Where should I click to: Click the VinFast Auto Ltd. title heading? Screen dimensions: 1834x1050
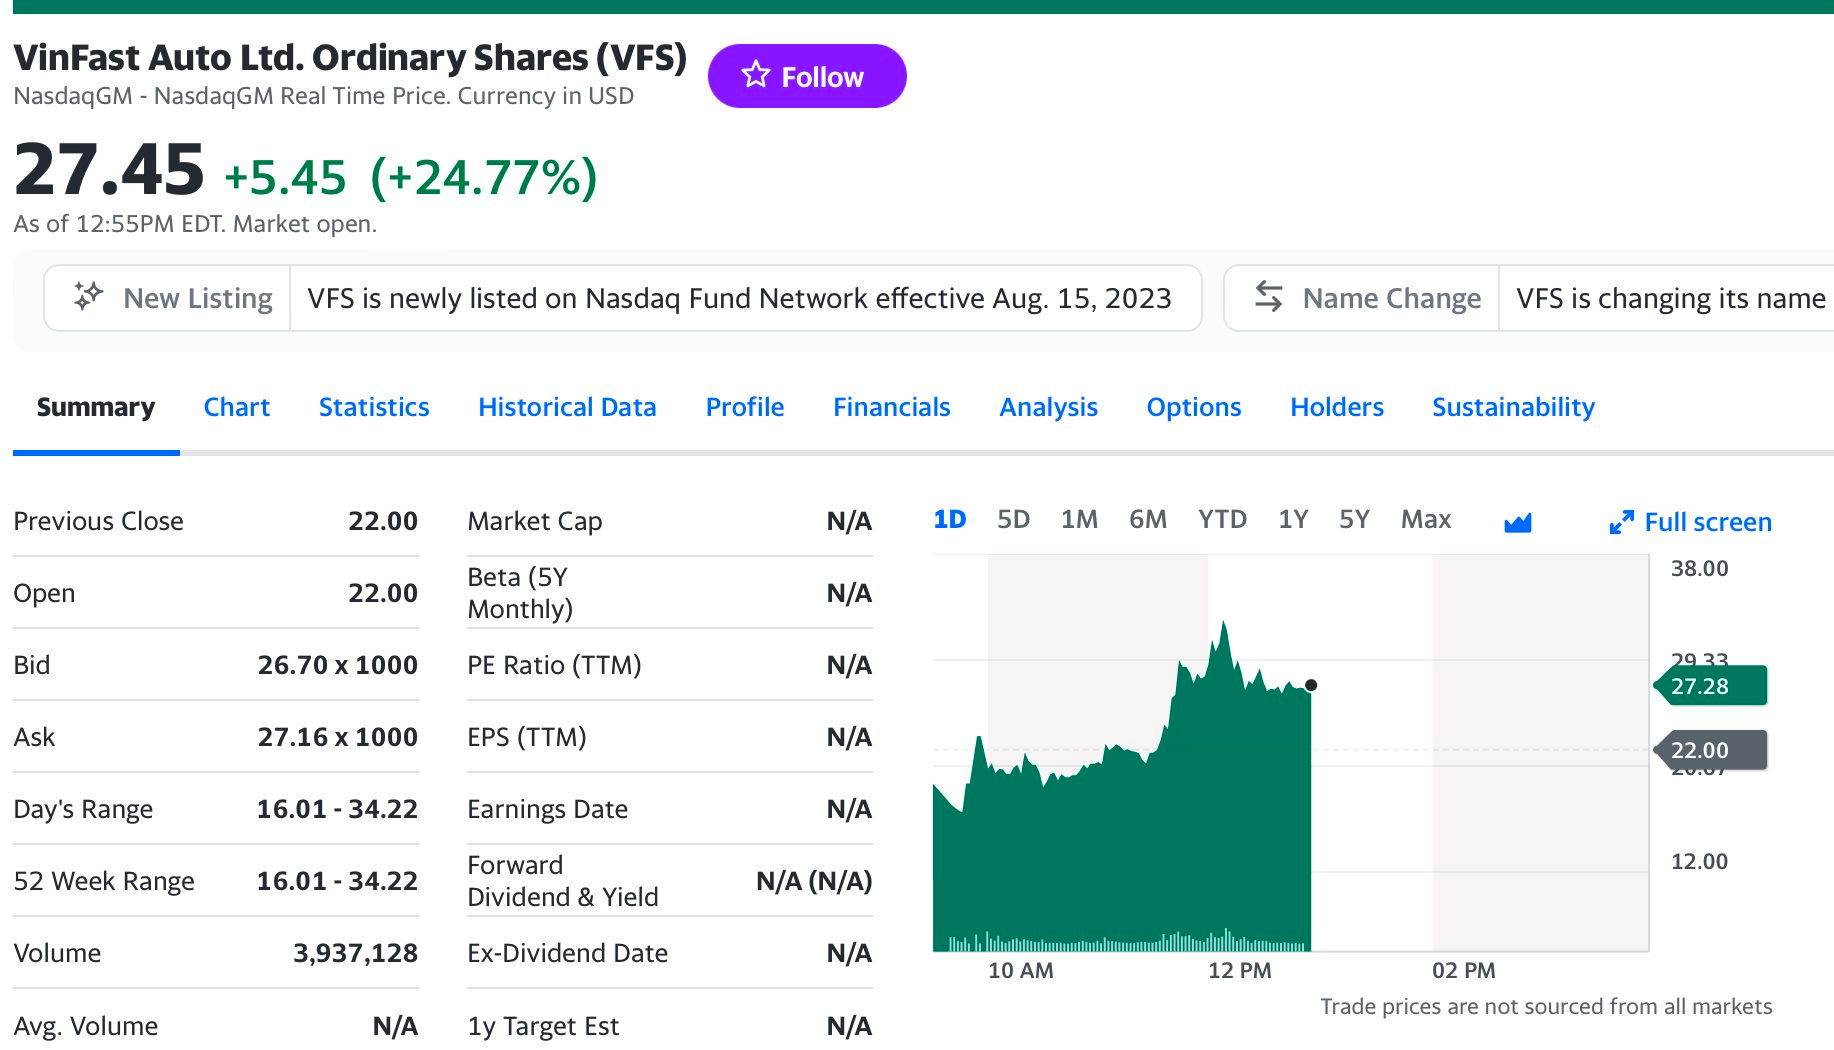point(350,57)
